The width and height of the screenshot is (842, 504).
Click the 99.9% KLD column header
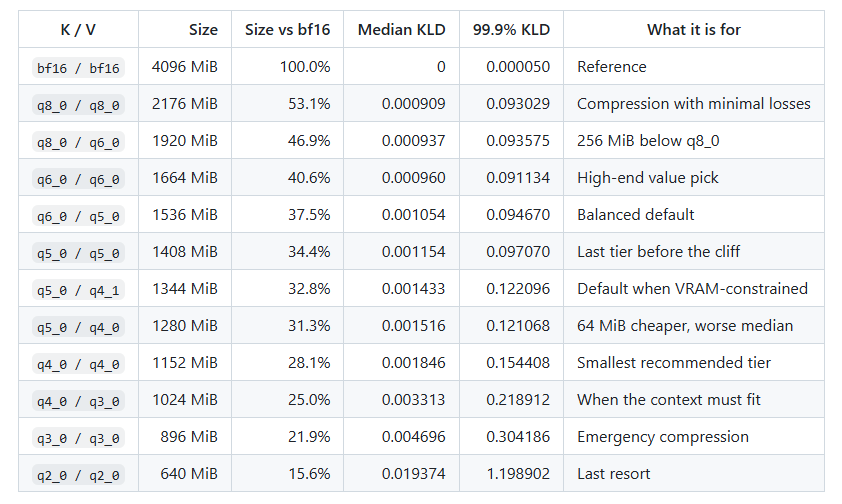pos(511,30)
